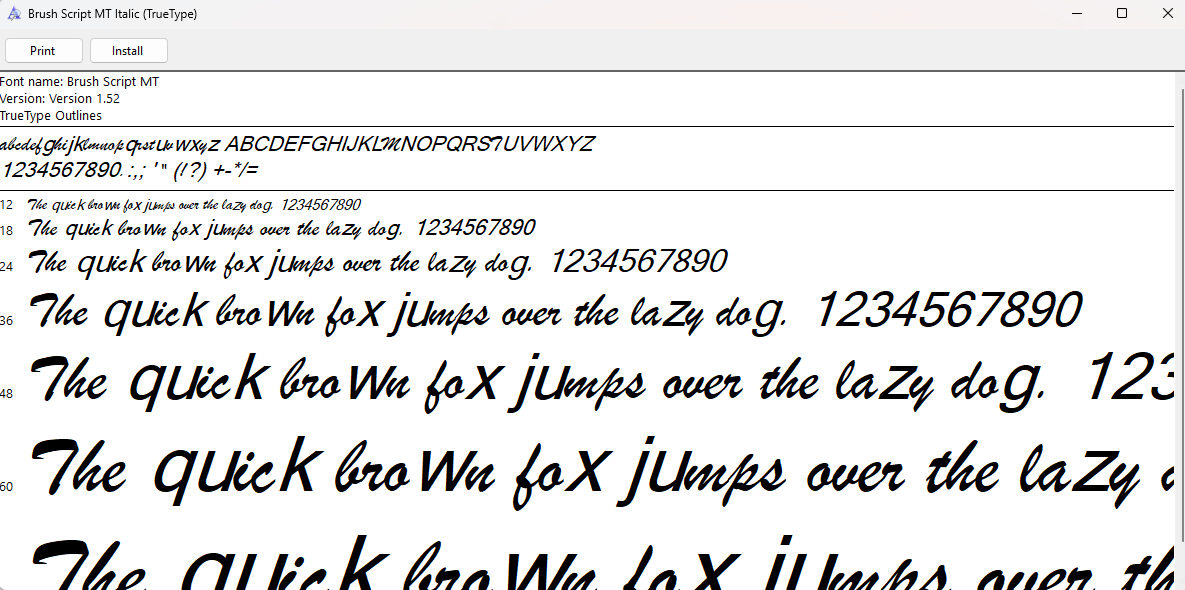Screen dimensions: 1185x590
Task: Click the size 60 label
Action: pyautogui.click(x=7, y=487)
